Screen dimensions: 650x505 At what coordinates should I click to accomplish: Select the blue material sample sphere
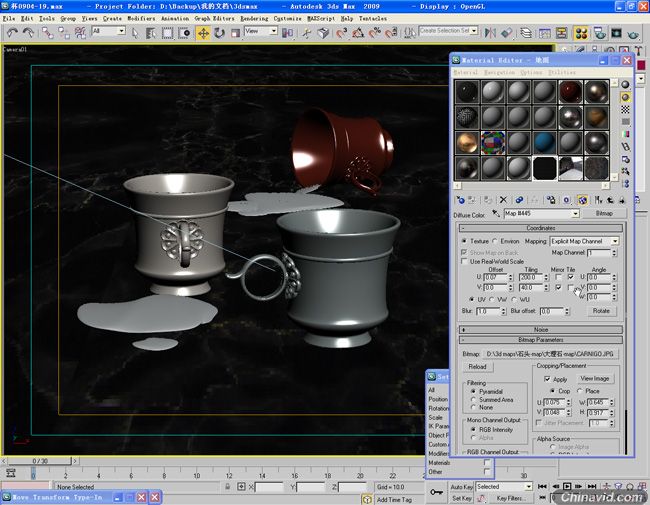tap(544, 143)
